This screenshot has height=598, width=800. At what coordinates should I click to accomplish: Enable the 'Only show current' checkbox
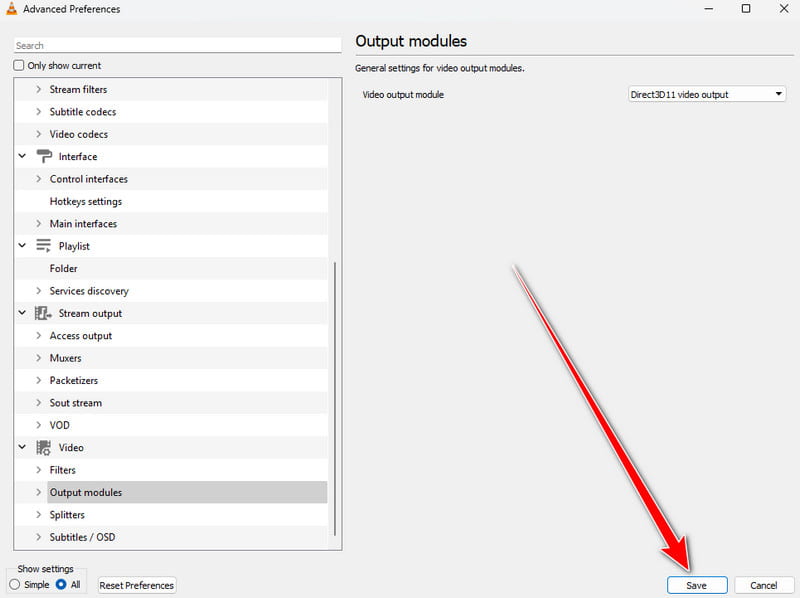point(19,66)
